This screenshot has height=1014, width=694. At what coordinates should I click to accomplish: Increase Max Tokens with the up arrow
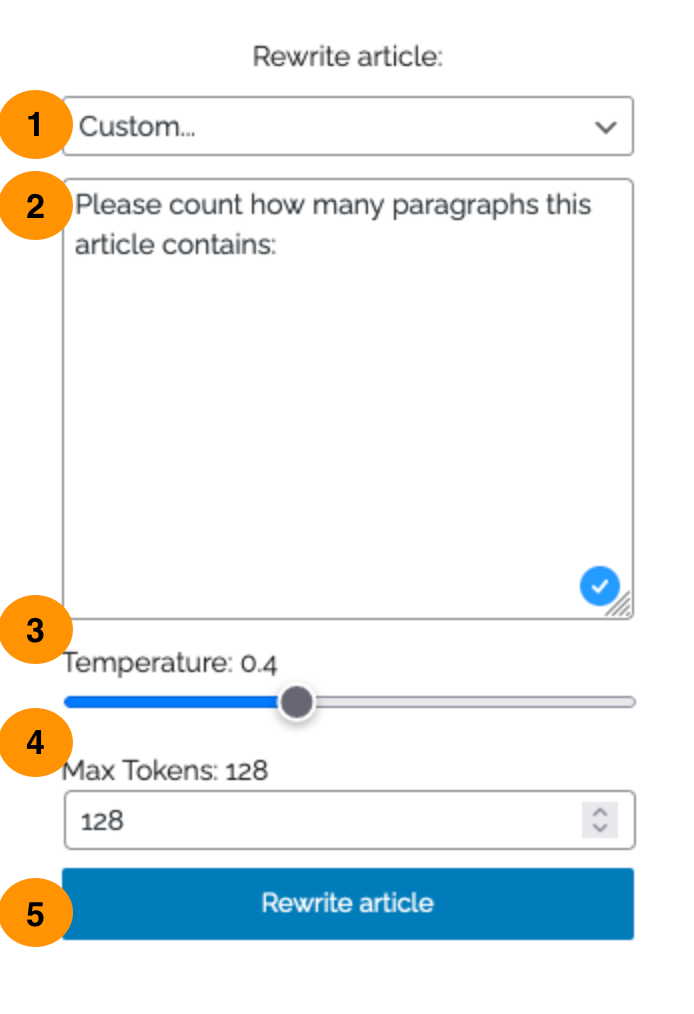pyautogui.click(x=600, y=812)
